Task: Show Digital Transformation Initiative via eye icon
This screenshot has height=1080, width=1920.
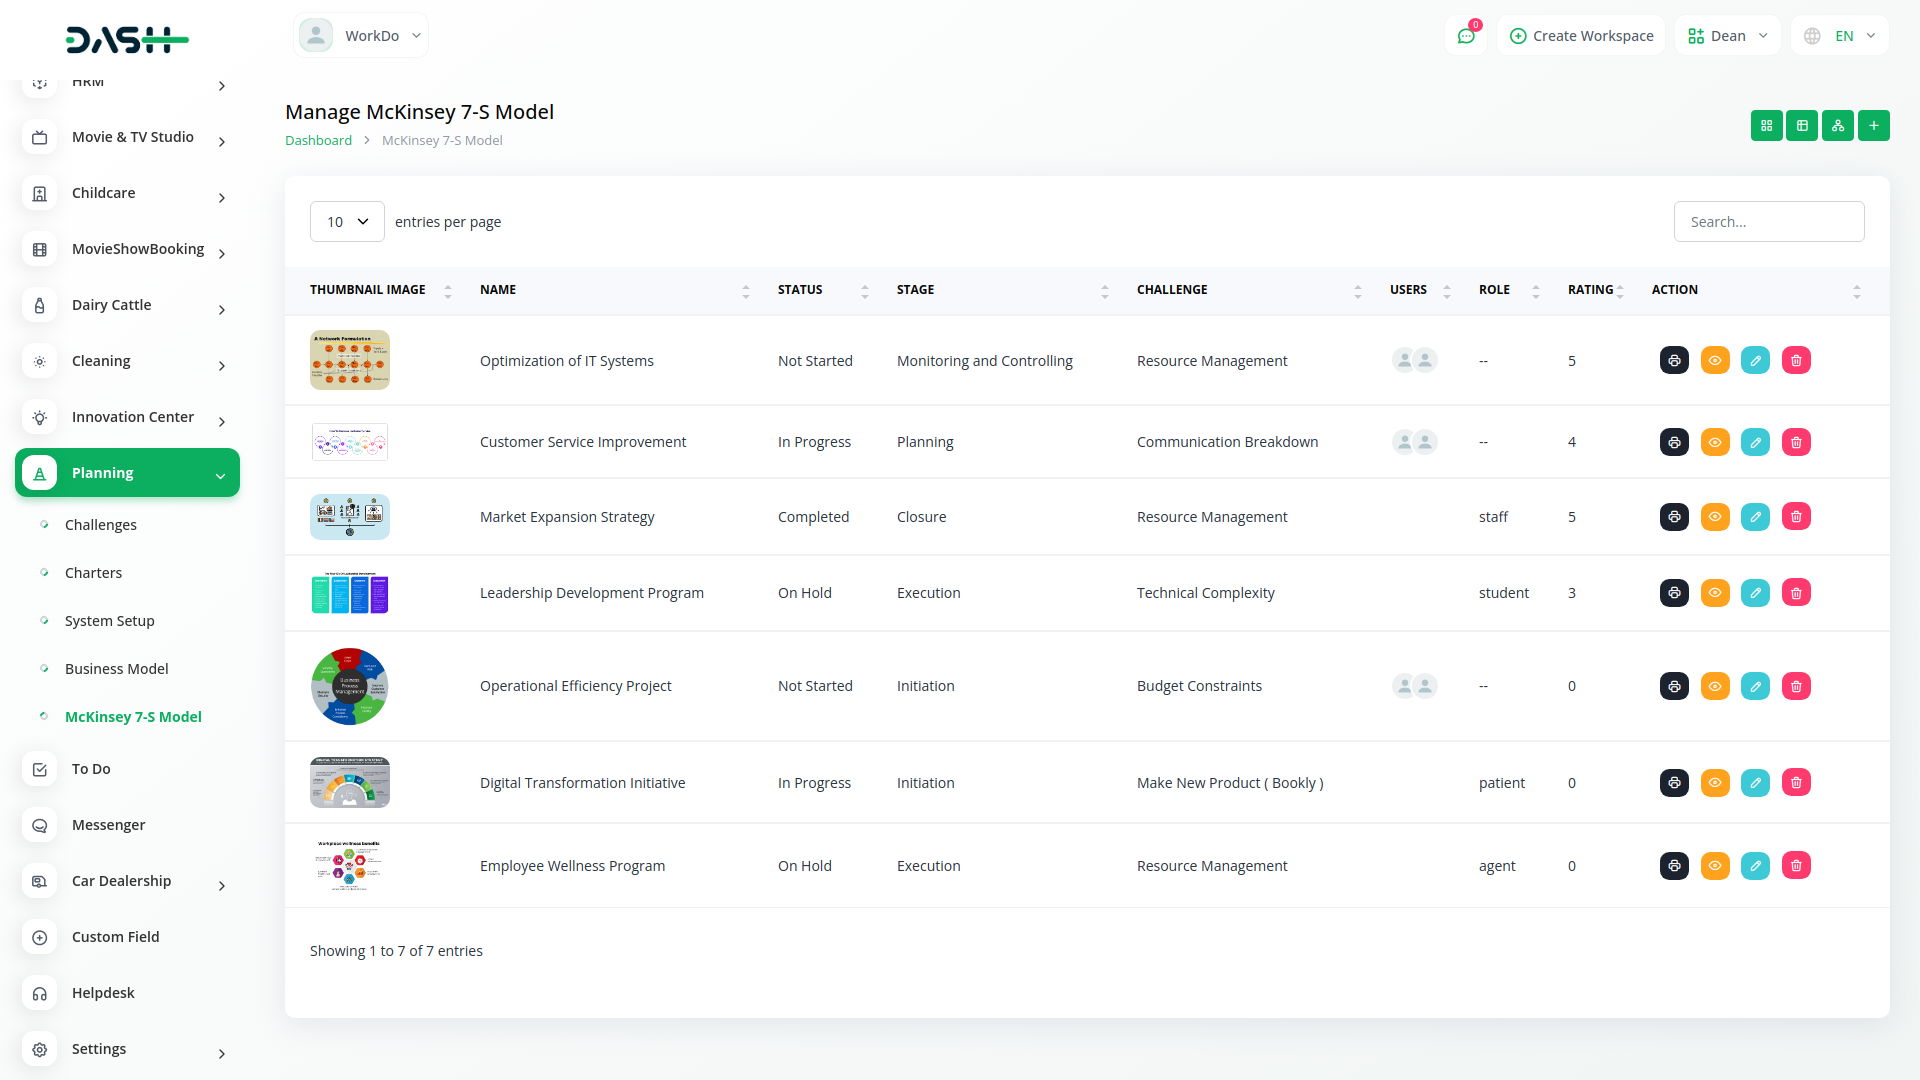Action: (1715, 783)
